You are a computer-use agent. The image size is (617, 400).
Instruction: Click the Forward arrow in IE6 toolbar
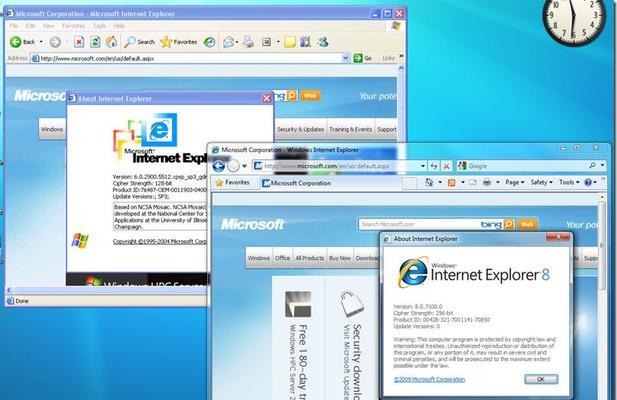(55, 42)
